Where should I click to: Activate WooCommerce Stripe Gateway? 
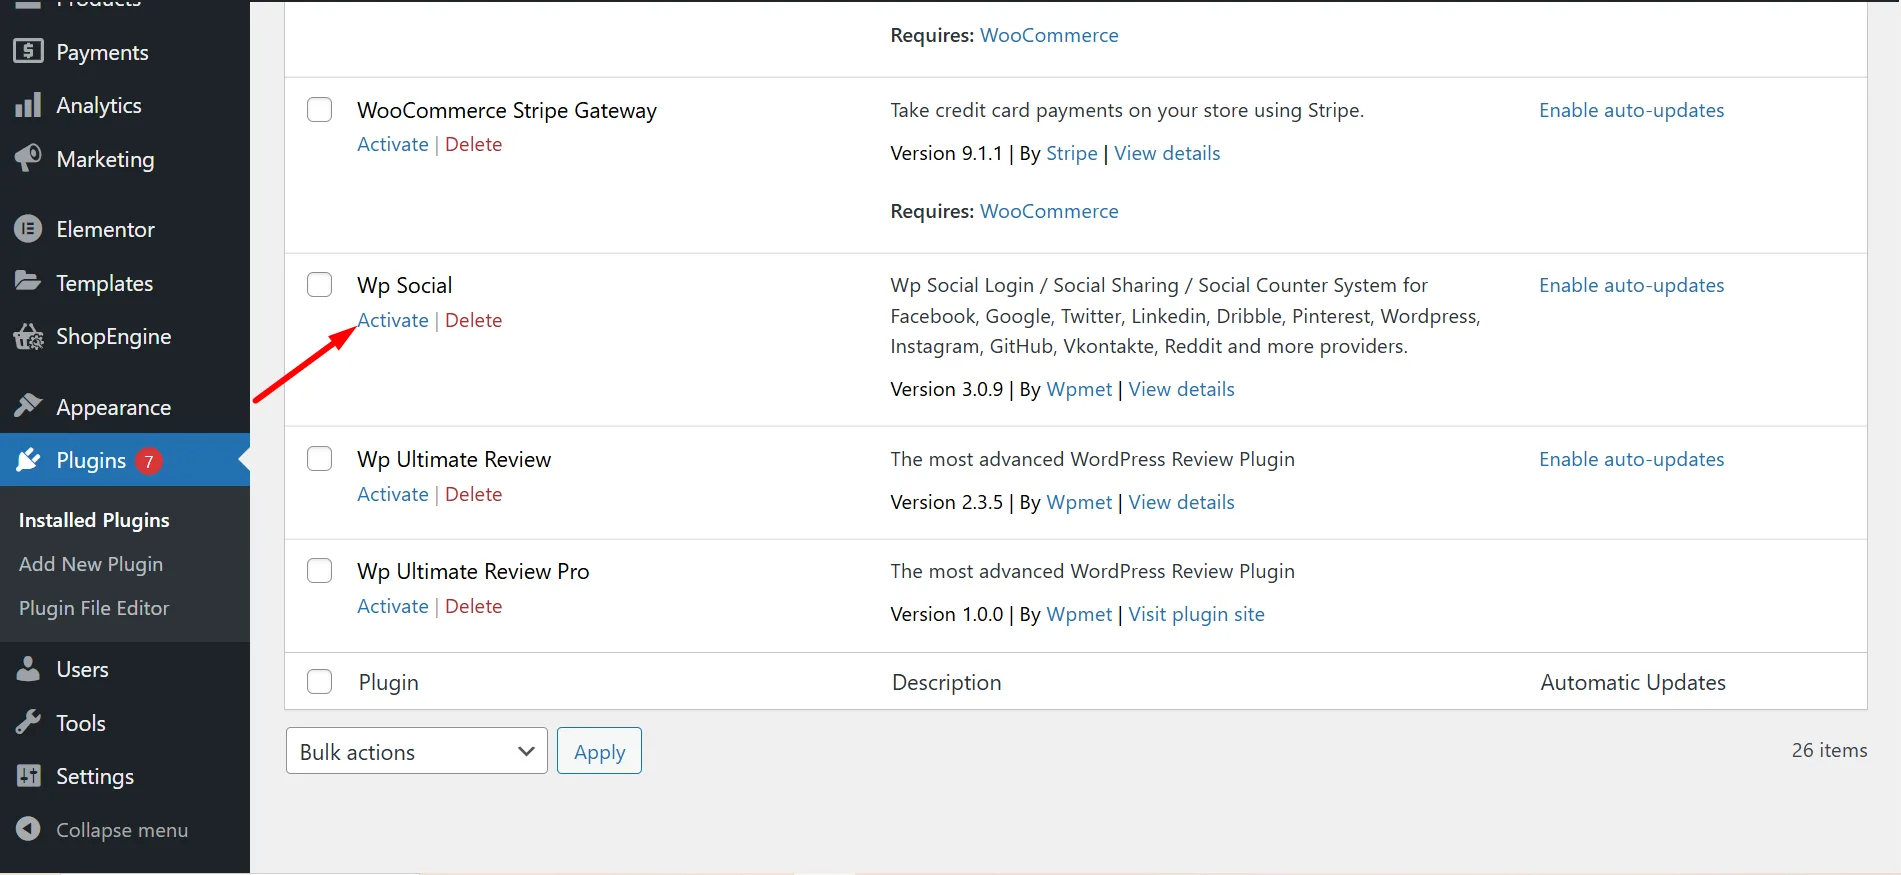393,144
